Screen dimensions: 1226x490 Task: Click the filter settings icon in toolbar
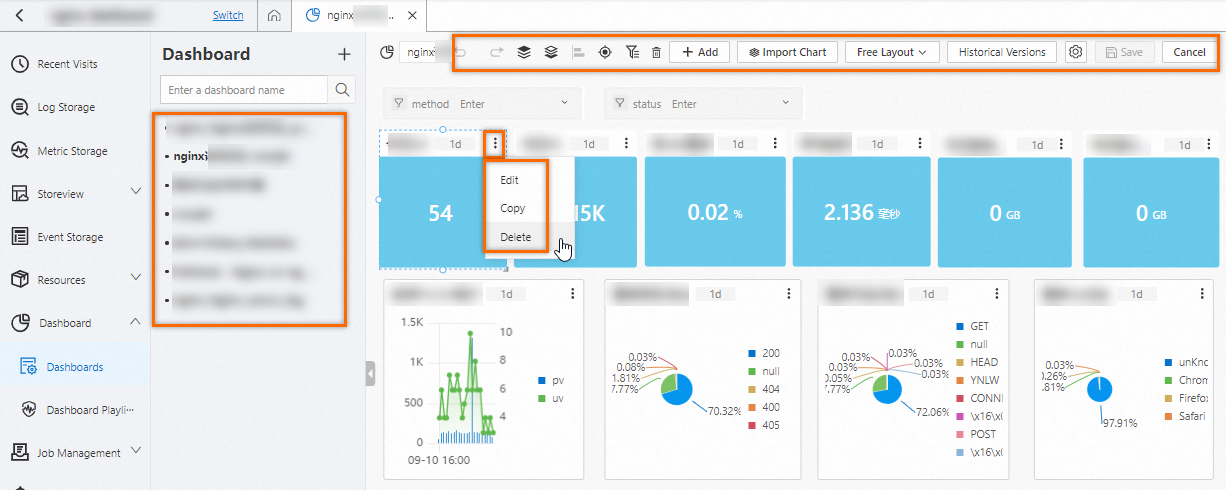[x=632, y=52]
